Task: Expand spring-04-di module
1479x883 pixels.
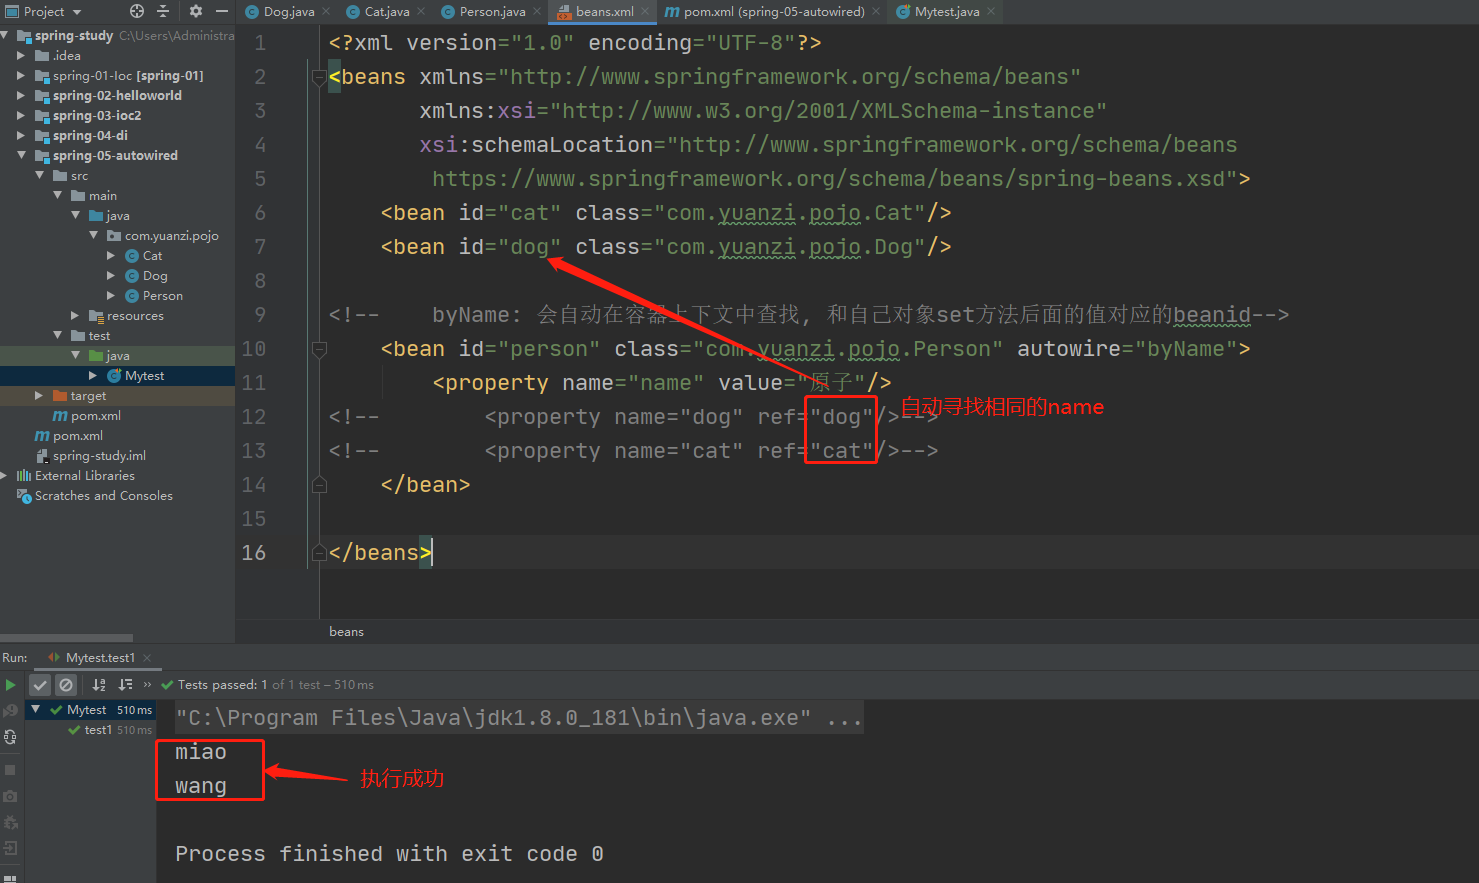Action: (x=21, y=136)
